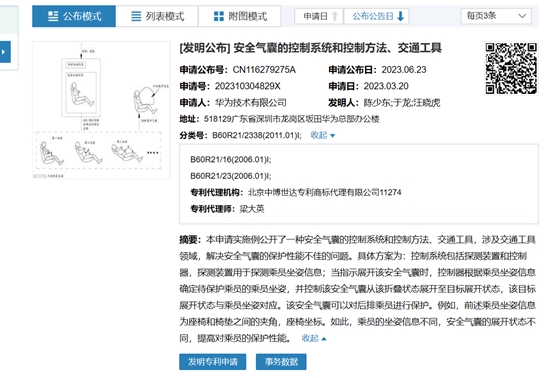Select filing date 2023.03.20
The width and height of the screenshot is (550, 378).
point(386,86)
